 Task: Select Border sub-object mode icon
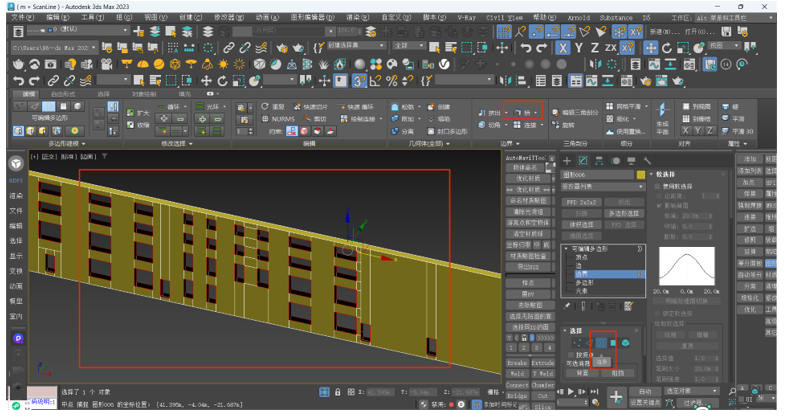tap(600, 343)
